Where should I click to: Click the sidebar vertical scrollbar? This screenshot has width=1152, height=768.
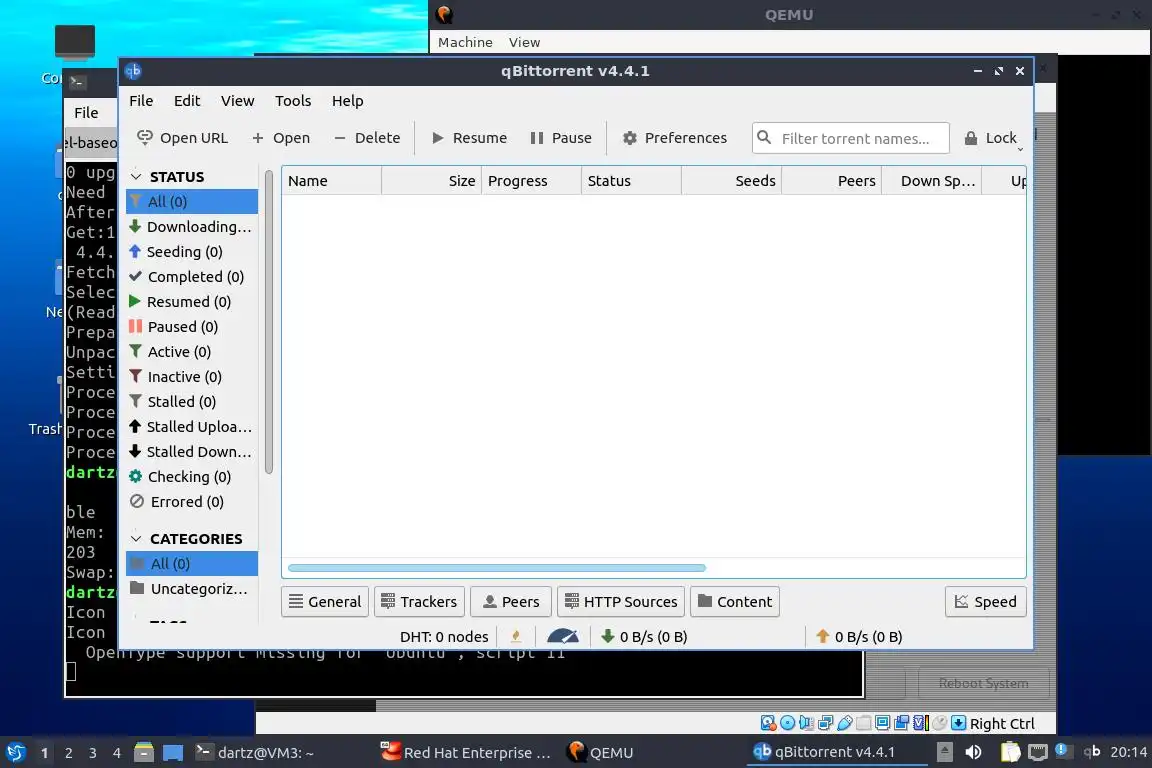click(268, 322)
